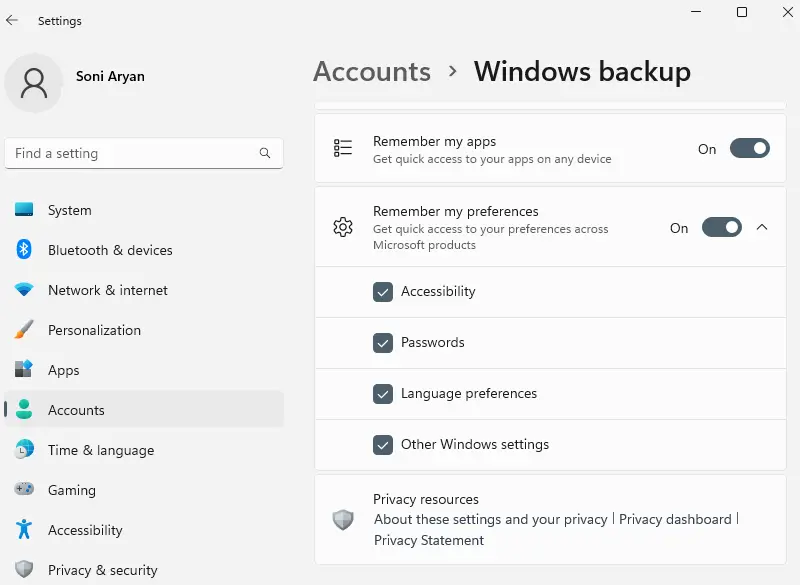This screenshot has height=585, width=800.
Task: Click inside the Find a setting search box
Action: (130, 153)
